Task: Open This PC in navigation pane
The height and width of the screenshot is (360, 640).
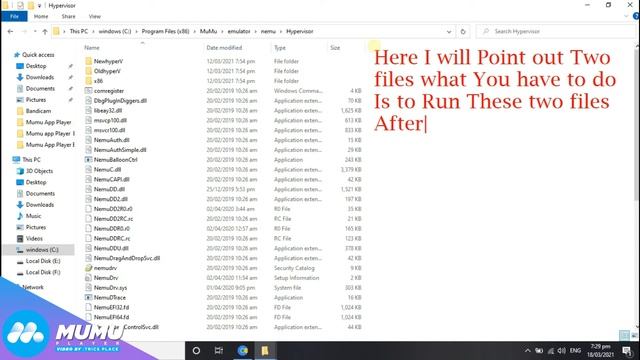Action: click(31, 160)
